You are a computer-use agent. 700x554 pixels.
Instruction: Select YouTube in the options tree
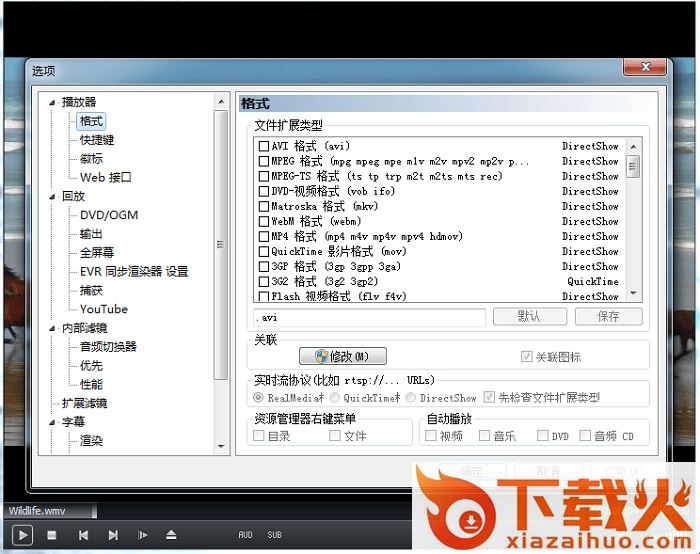point(103,309)
